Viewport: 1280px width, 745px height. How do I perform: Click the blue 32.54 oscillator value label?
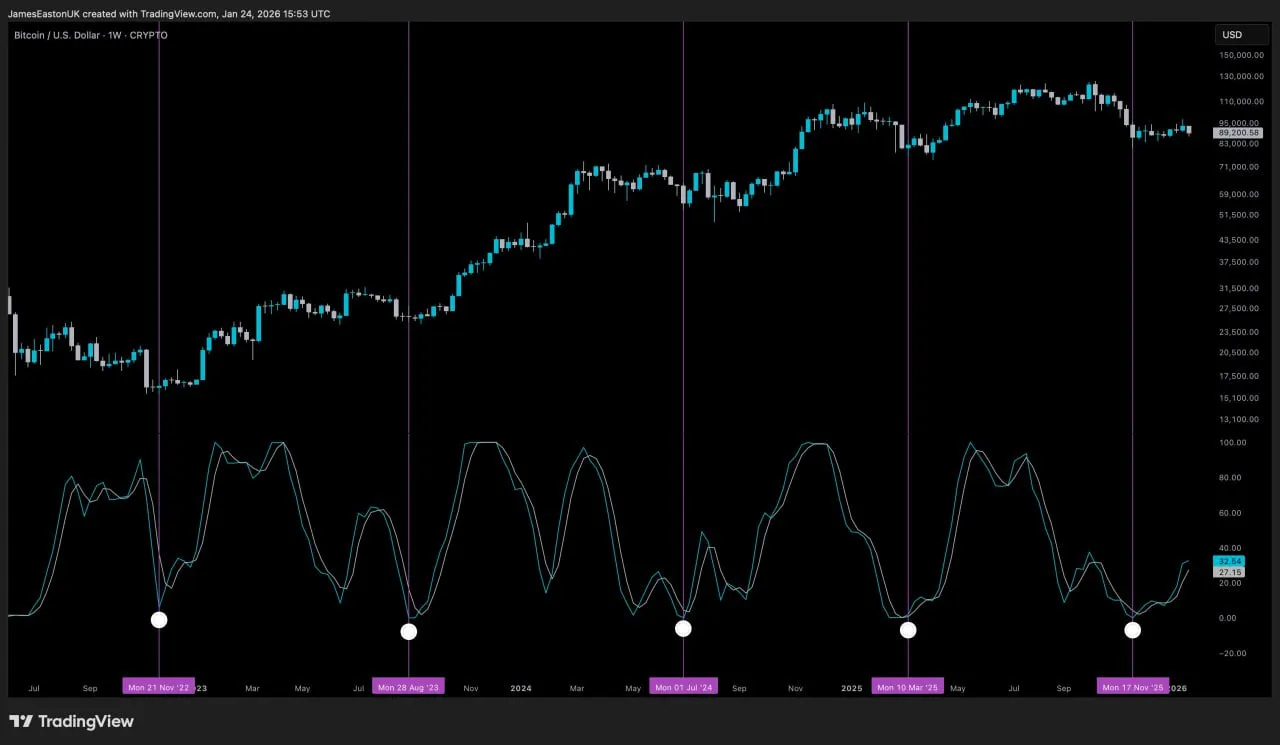[x=1230, y=561]
